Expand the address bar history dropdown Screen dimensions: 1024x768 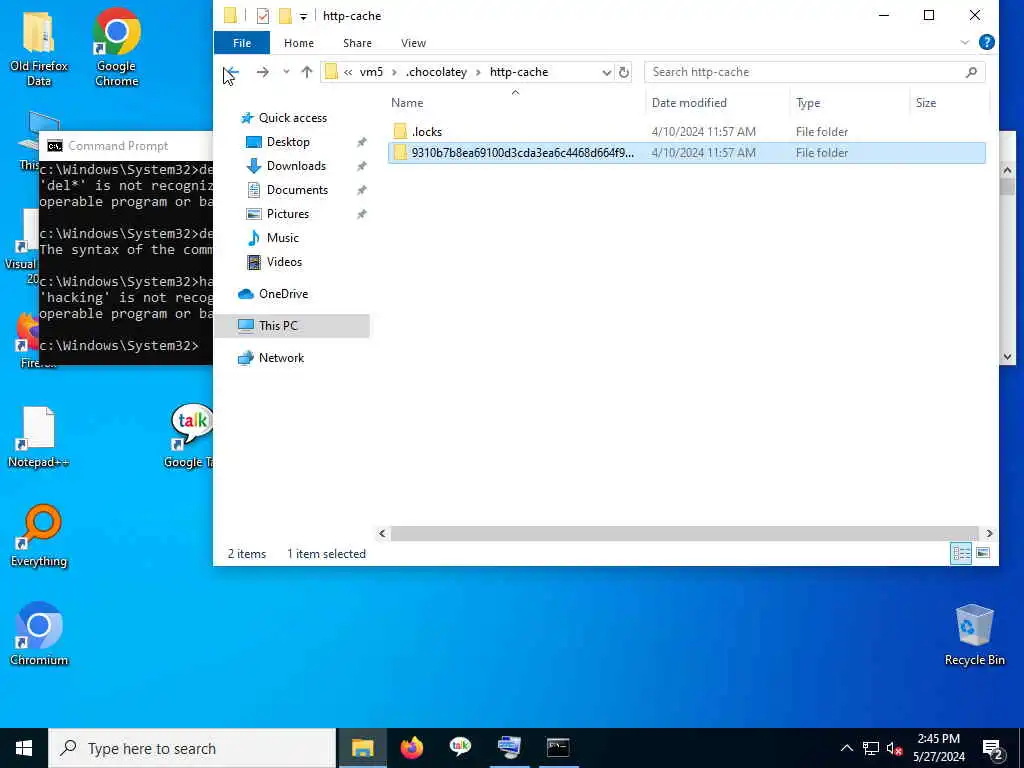coord(607,72)
